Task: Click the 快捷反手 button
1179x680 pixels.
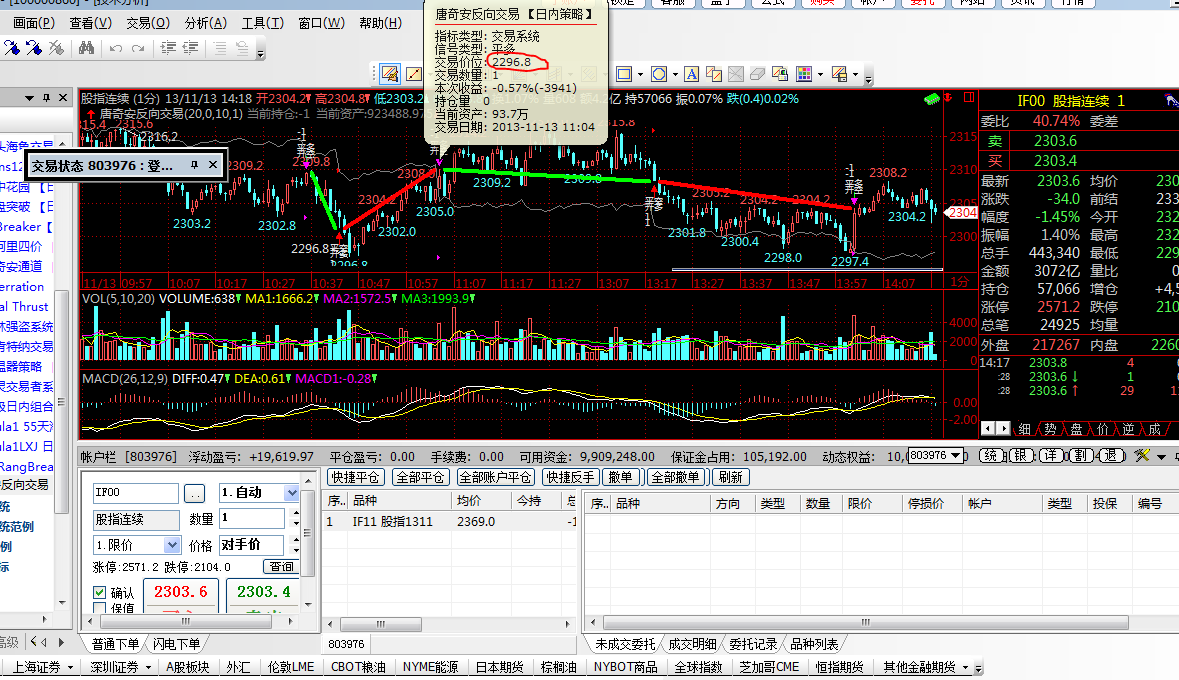Action: [569, 478]
